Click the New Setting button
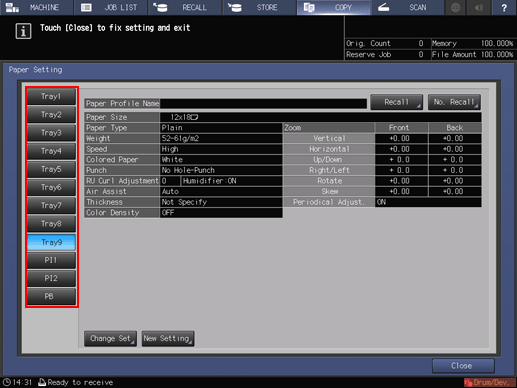Image resolution: width=517 pixels, height=388 pixels. (168, 339)
